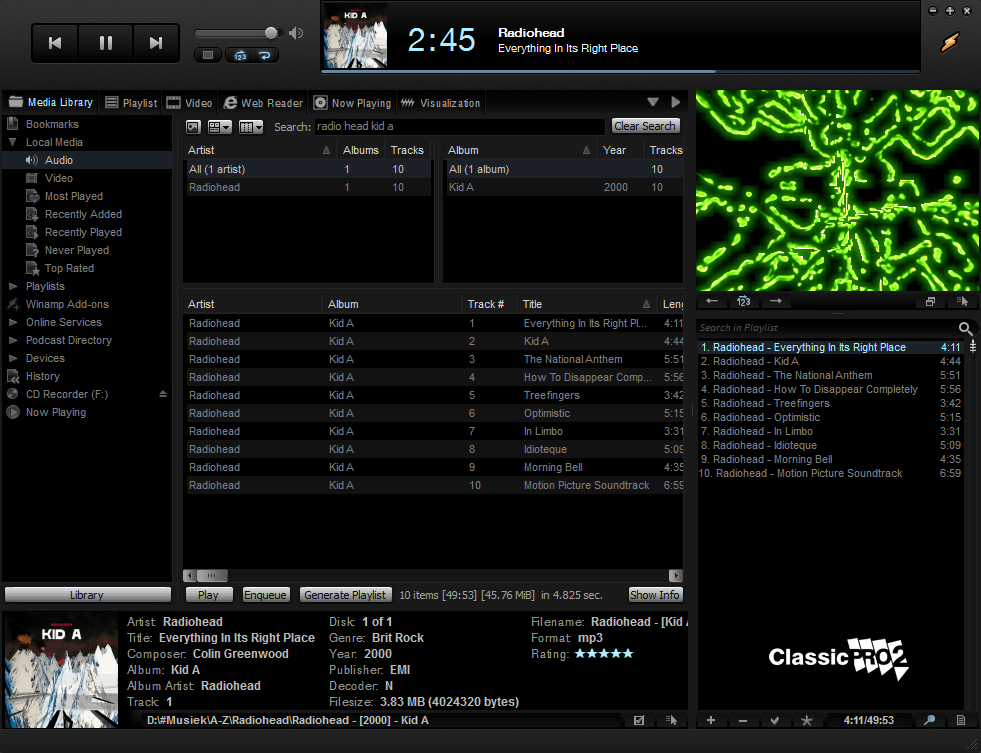Image resolution: width=981 pixels, height=753 pixels.
Task: Click the Play button below the track list
Action: 208,595
